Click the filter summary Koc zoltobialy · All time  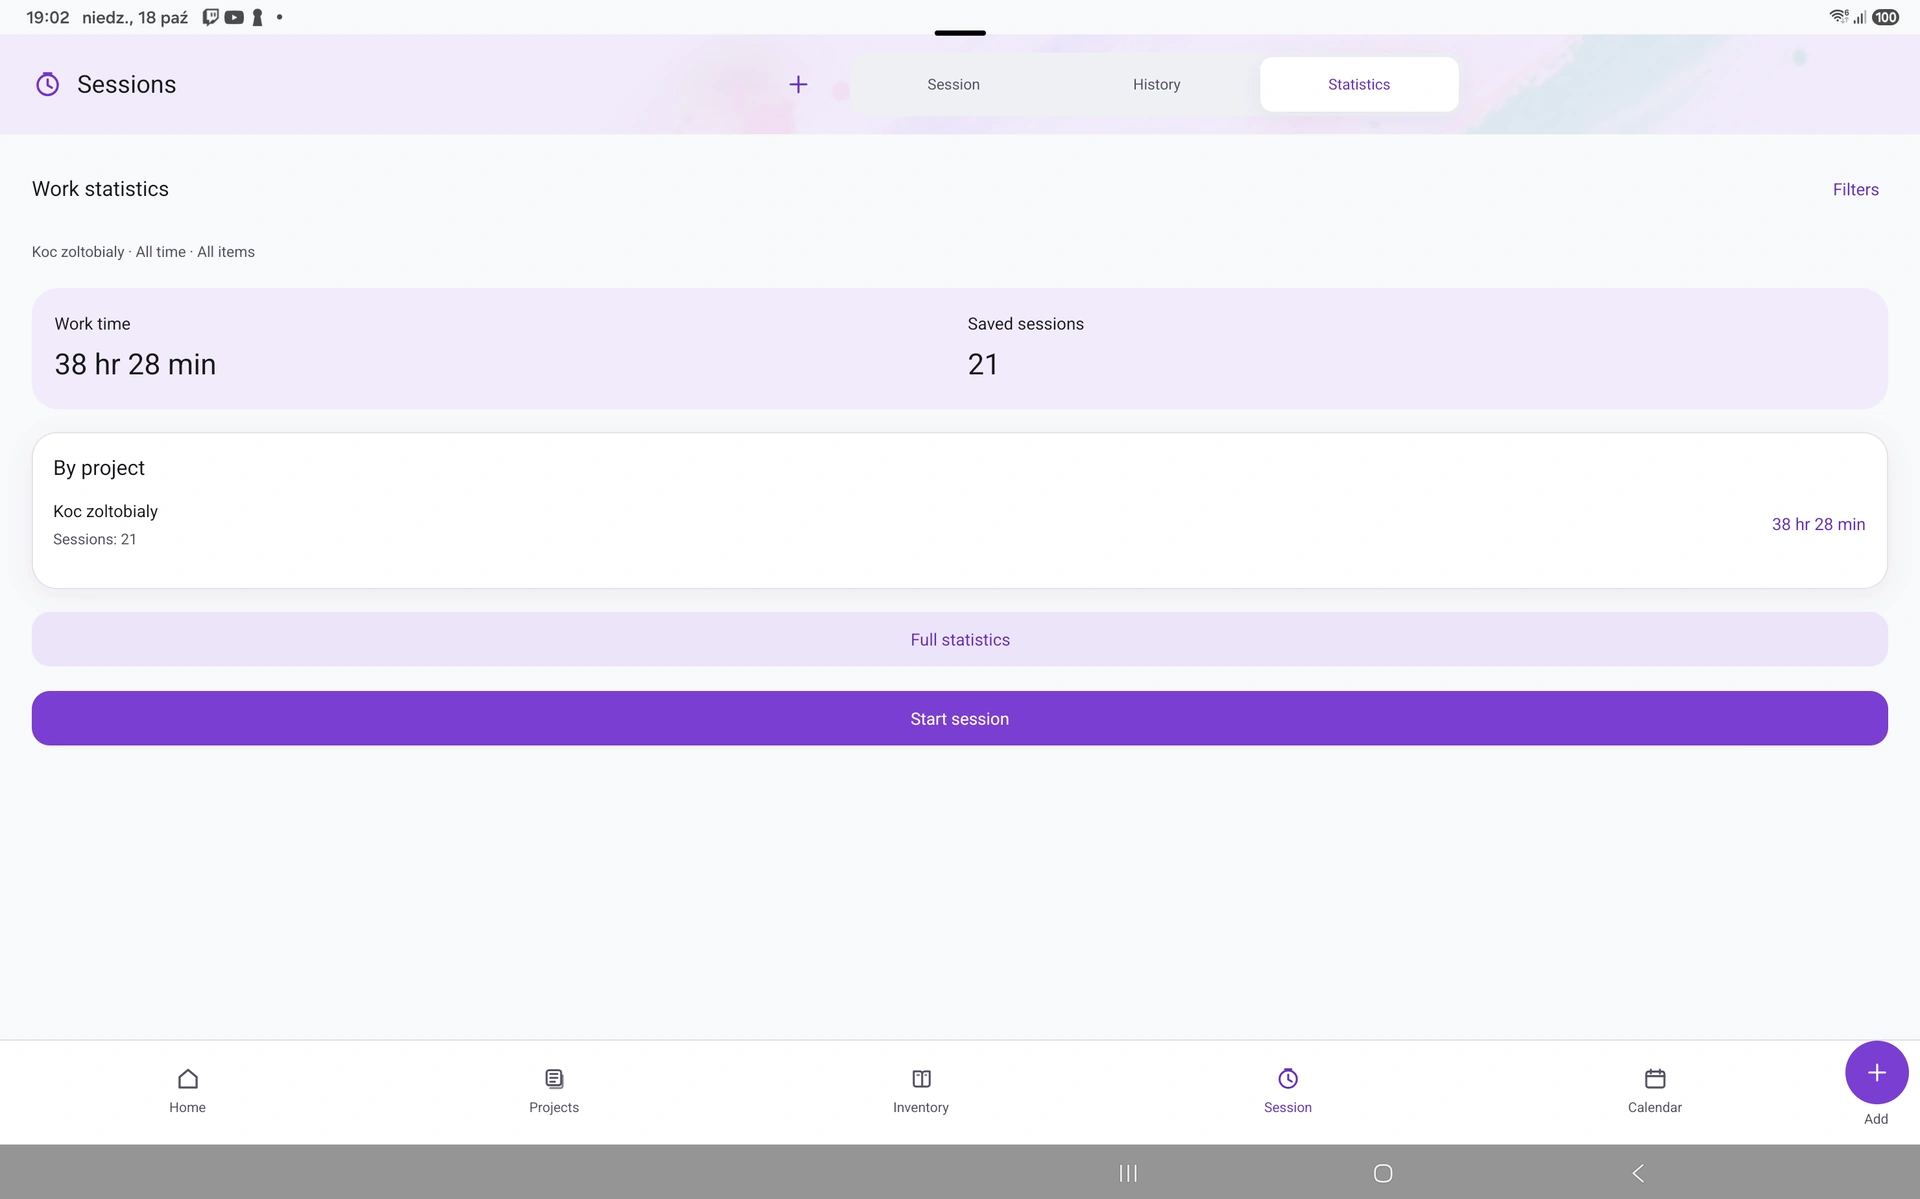[x=143, y=252]
